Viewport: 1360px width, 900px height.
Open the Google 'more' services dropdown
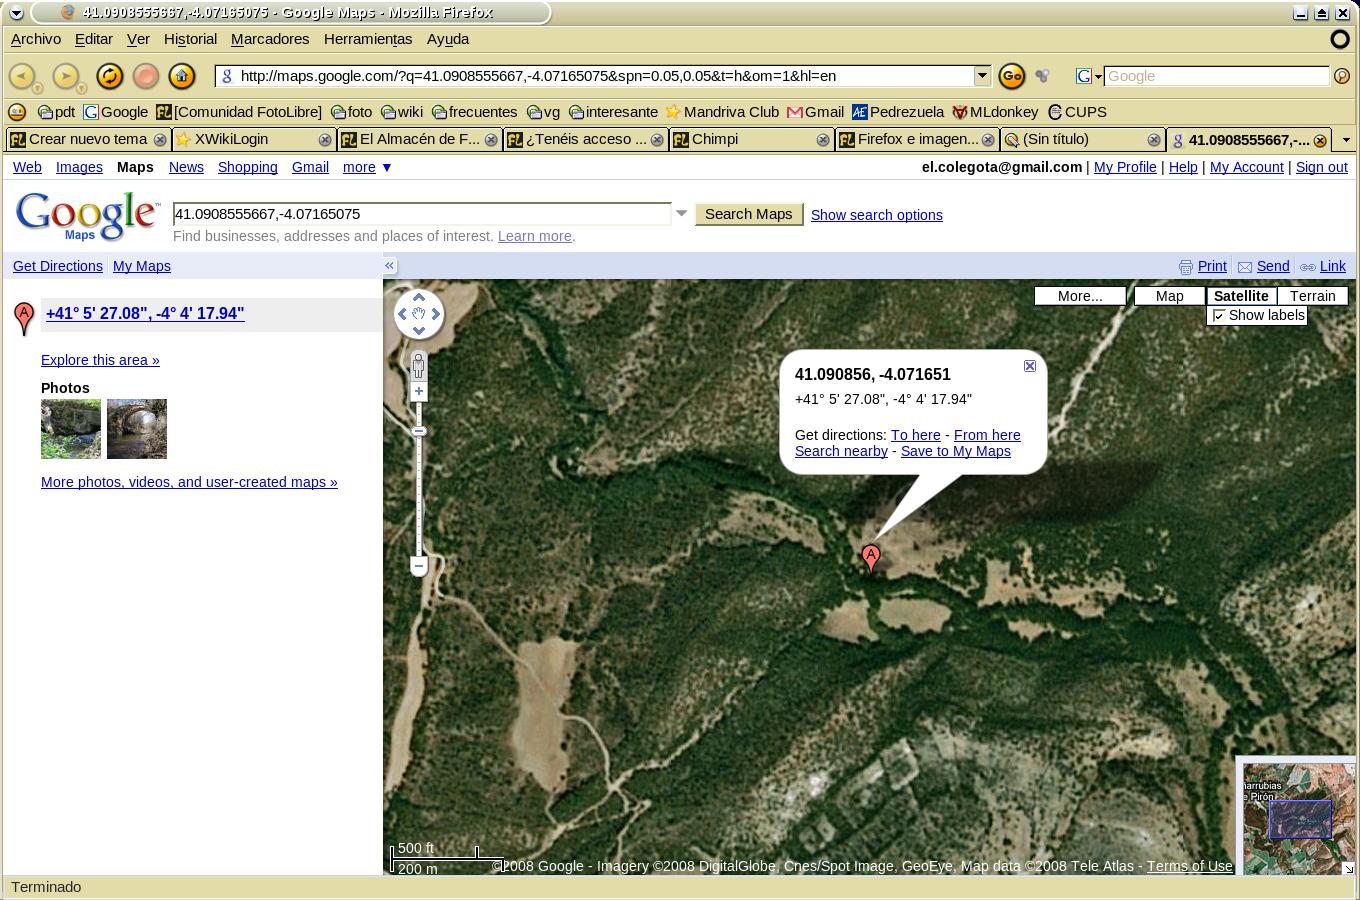pyautogui.click(x=367, y=167)
